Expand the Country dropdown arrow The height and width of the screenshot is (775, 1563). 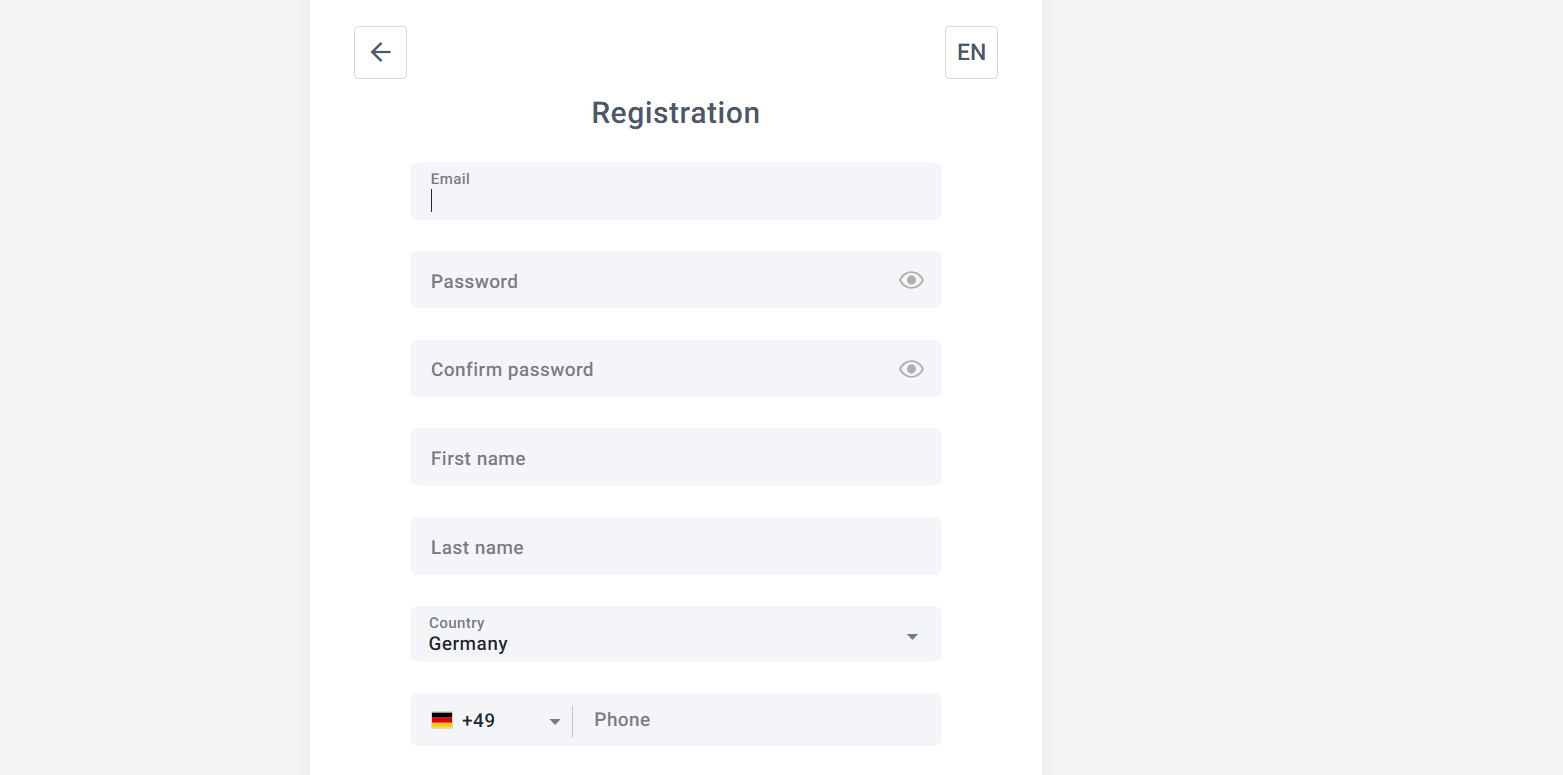pyautogui.click(x=912, y=637)
